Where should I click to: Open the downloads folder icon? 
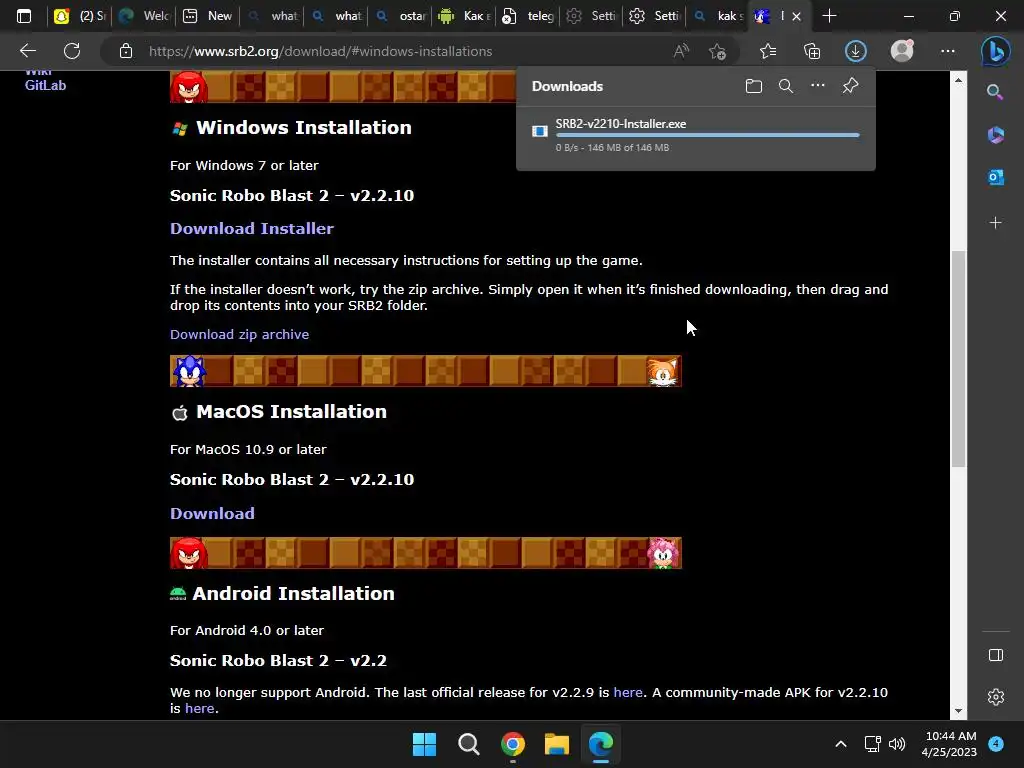click(x=754, y=86)
